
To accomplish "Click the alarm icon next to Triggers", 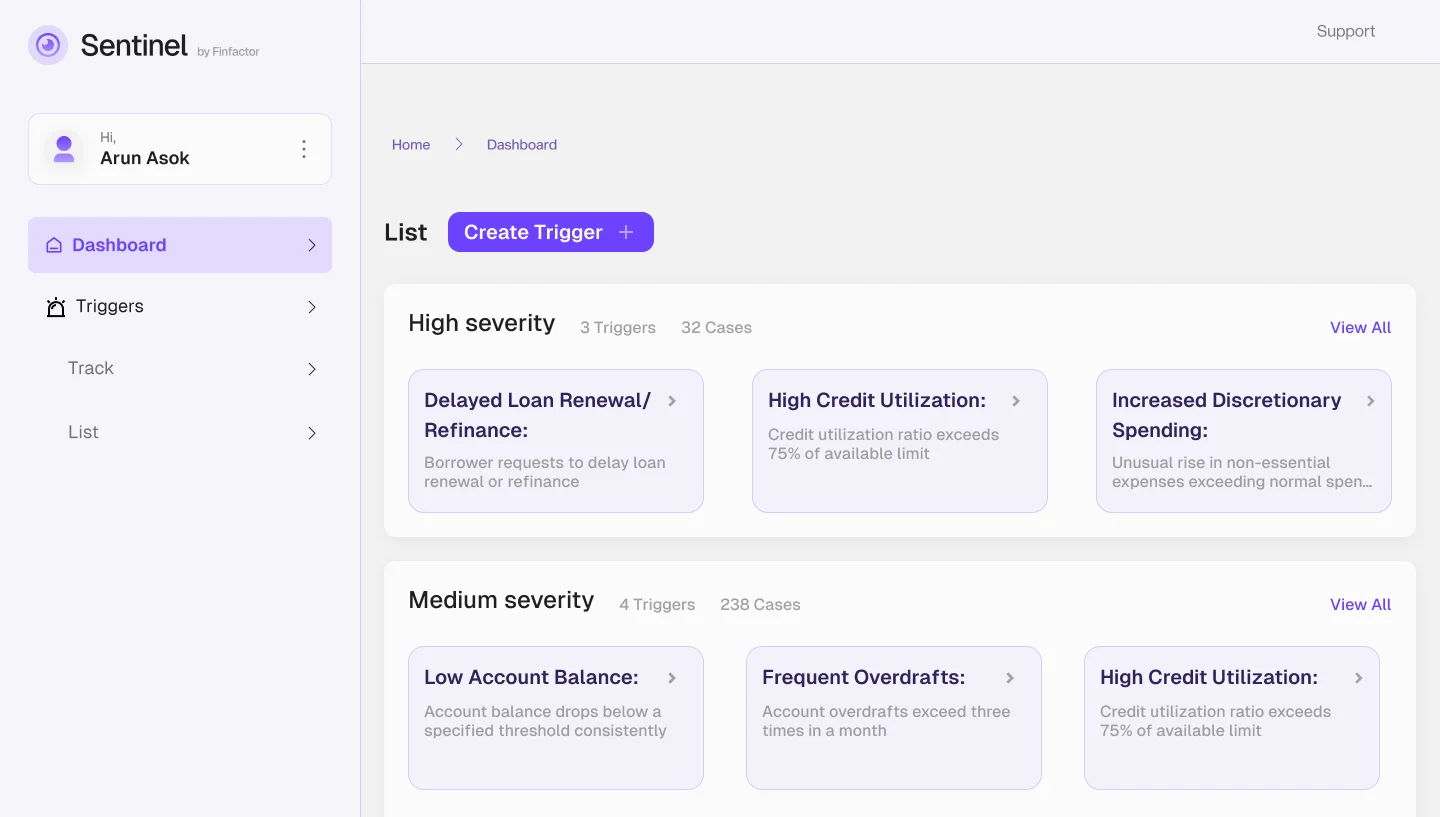I will [x=56, y=307].
